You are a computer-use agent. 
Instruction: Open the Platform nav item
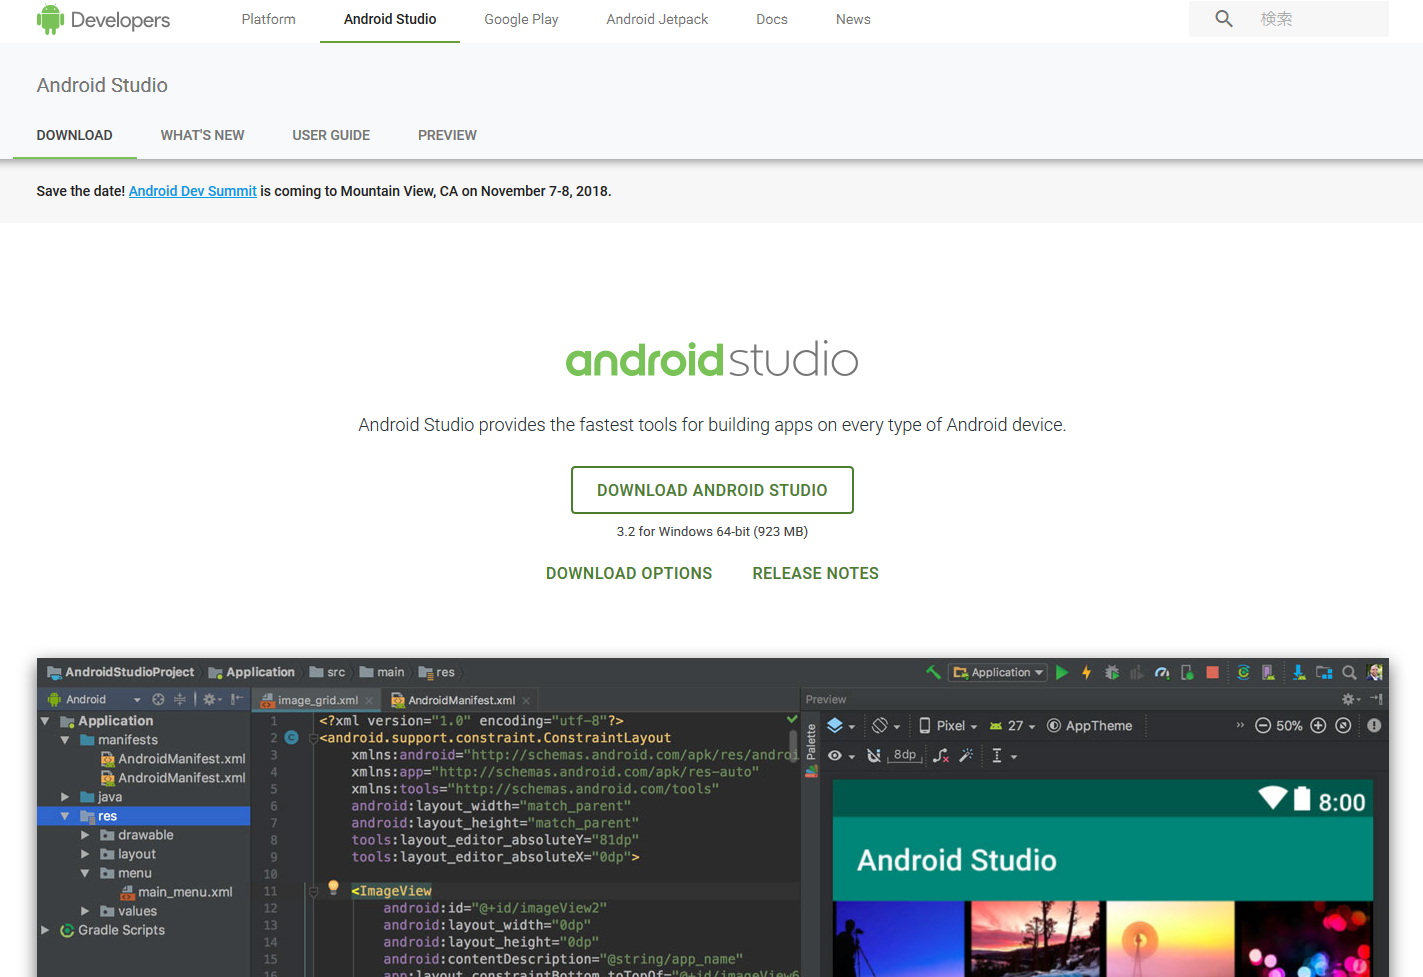point(268,19)
